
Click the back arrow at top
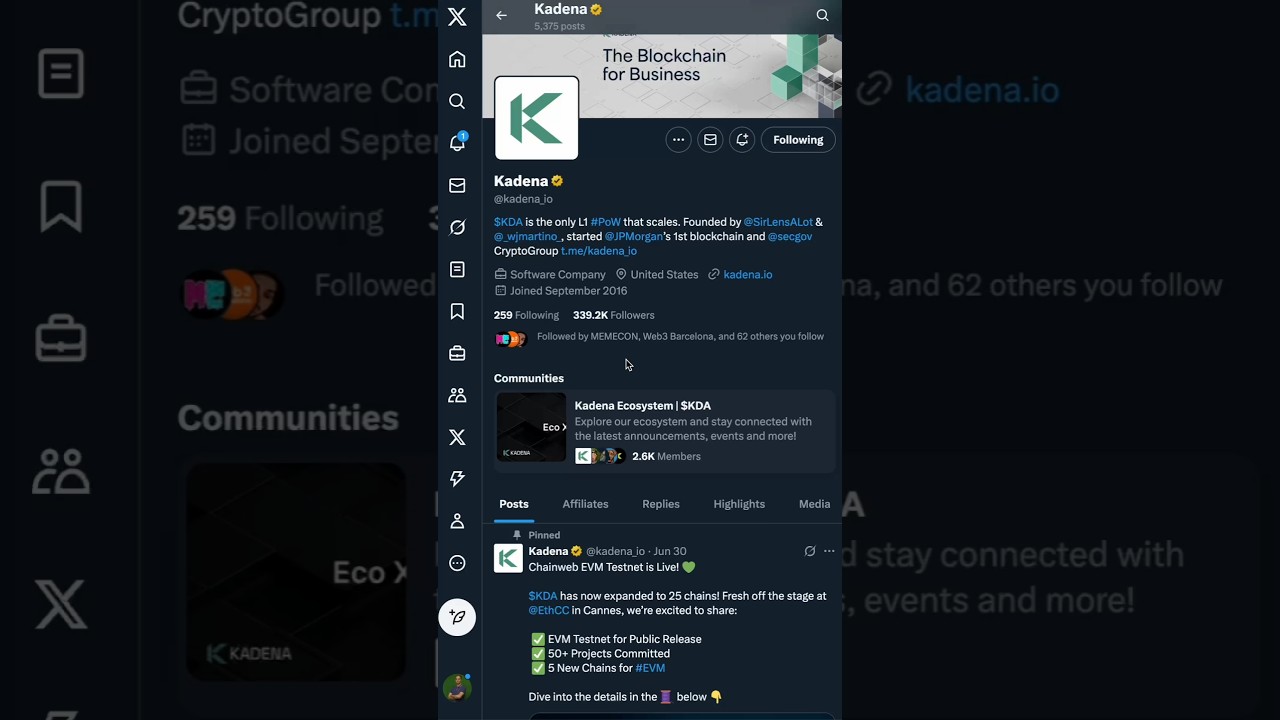(501, 15)
